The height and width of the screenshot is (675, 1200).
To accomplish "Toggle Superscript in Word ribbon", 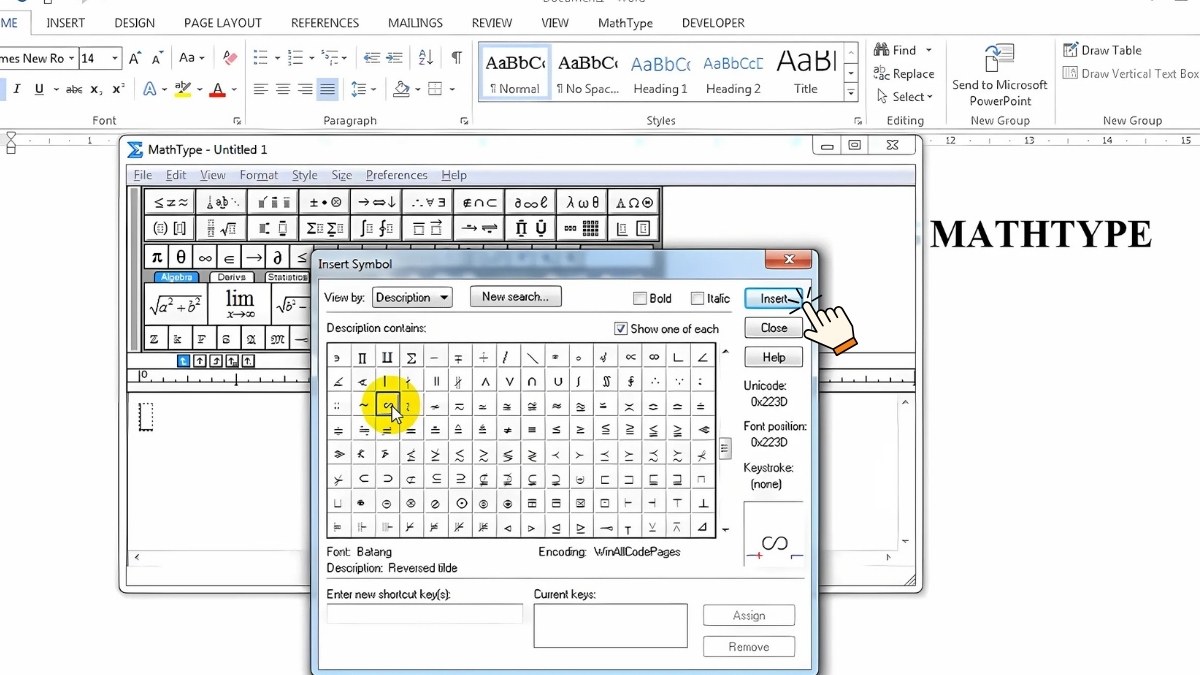I will (118, 89).
